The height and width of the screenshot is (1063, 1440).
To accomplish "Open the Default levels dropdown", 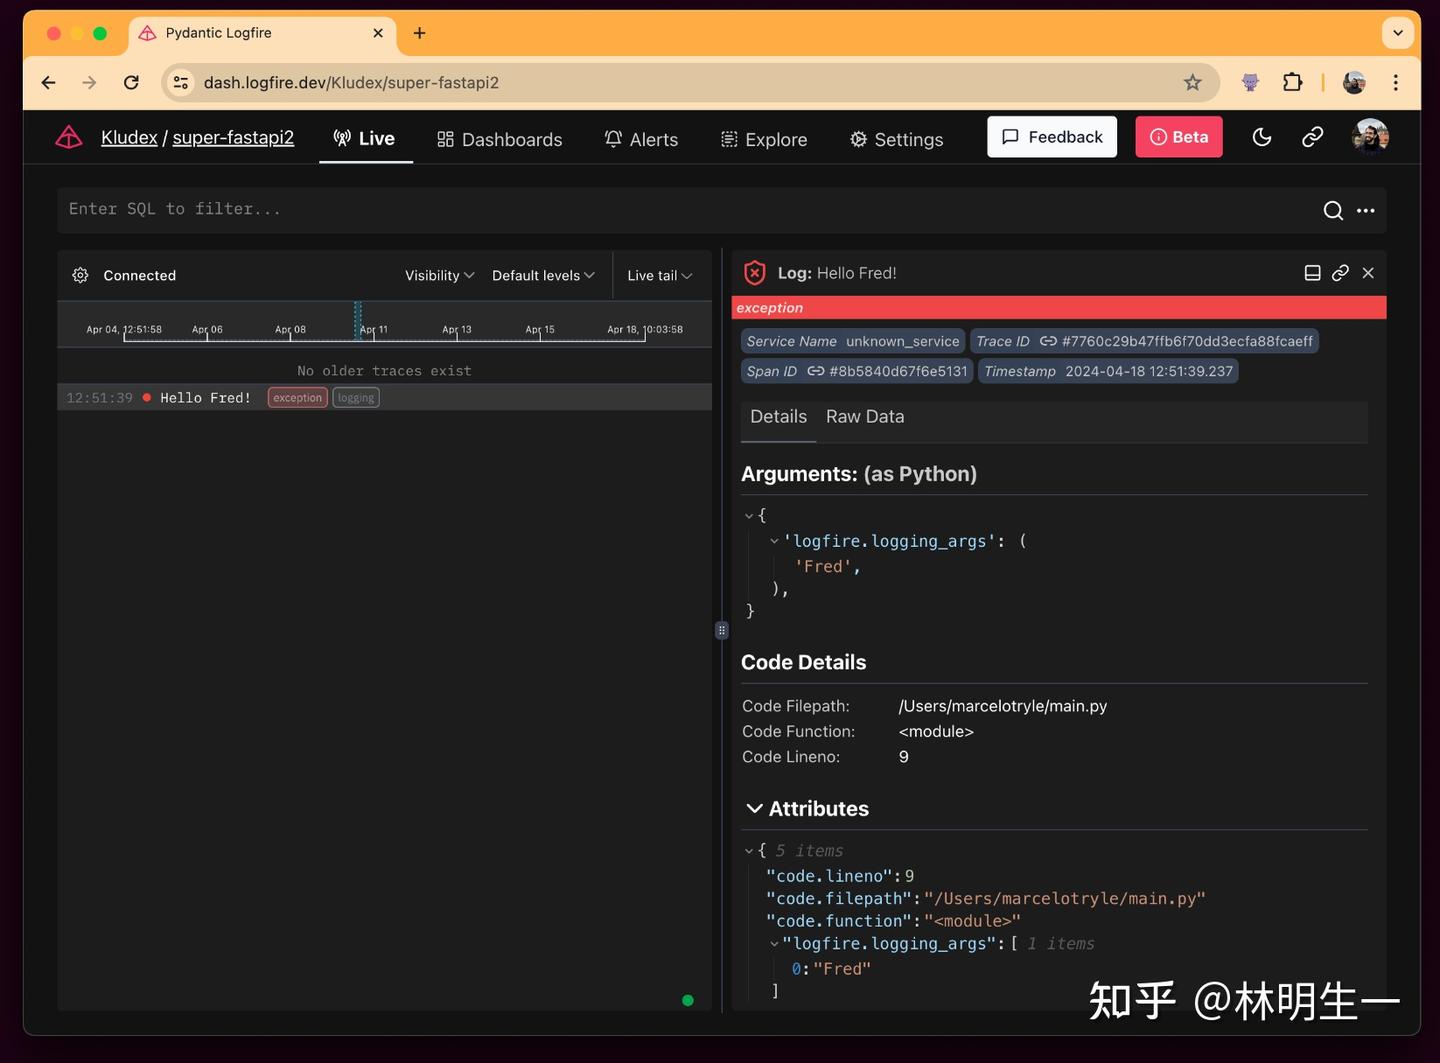I will [x=543, y=275].
